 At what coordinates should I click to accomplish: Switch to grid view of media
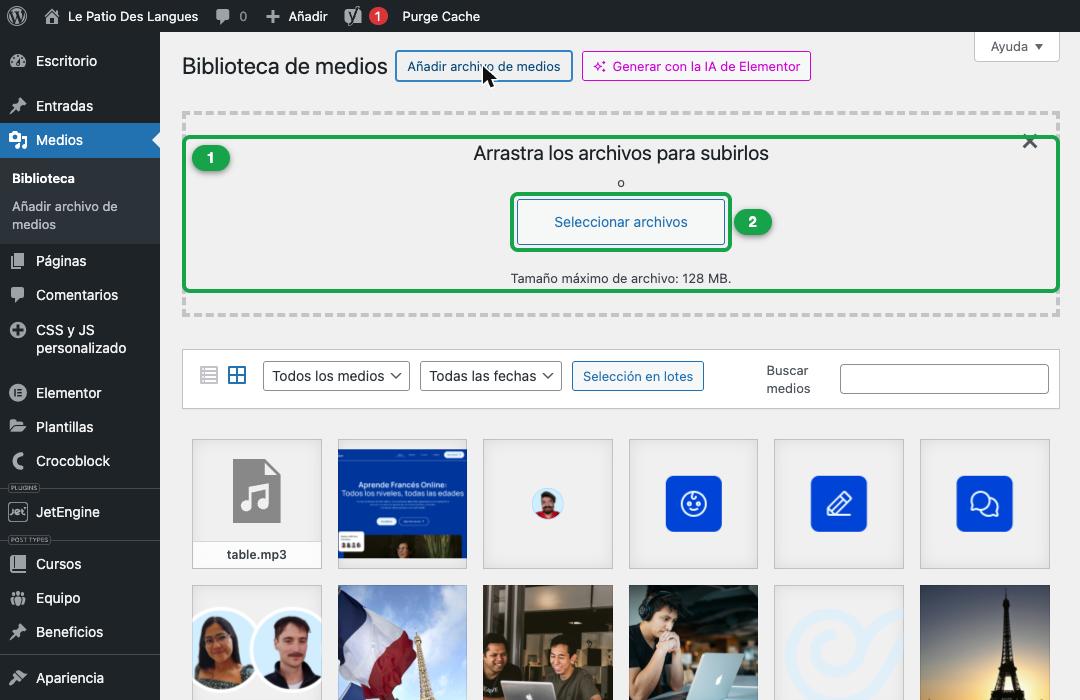(x=237, y=375)
